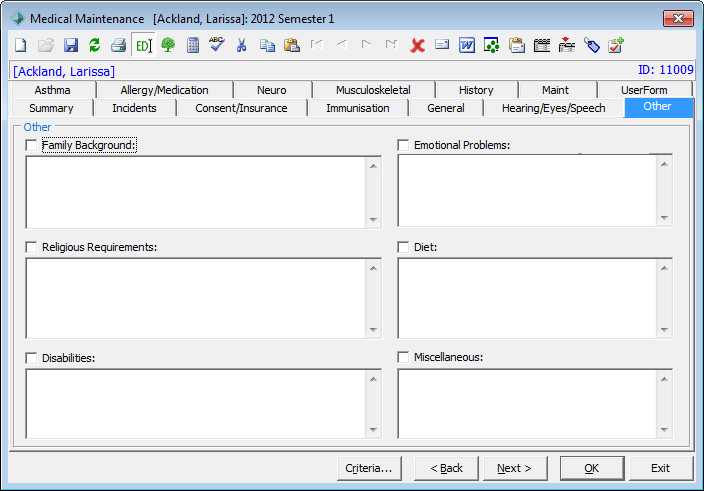Go to the last record arrow
The image size is (704, 491).
pos(392,44)
